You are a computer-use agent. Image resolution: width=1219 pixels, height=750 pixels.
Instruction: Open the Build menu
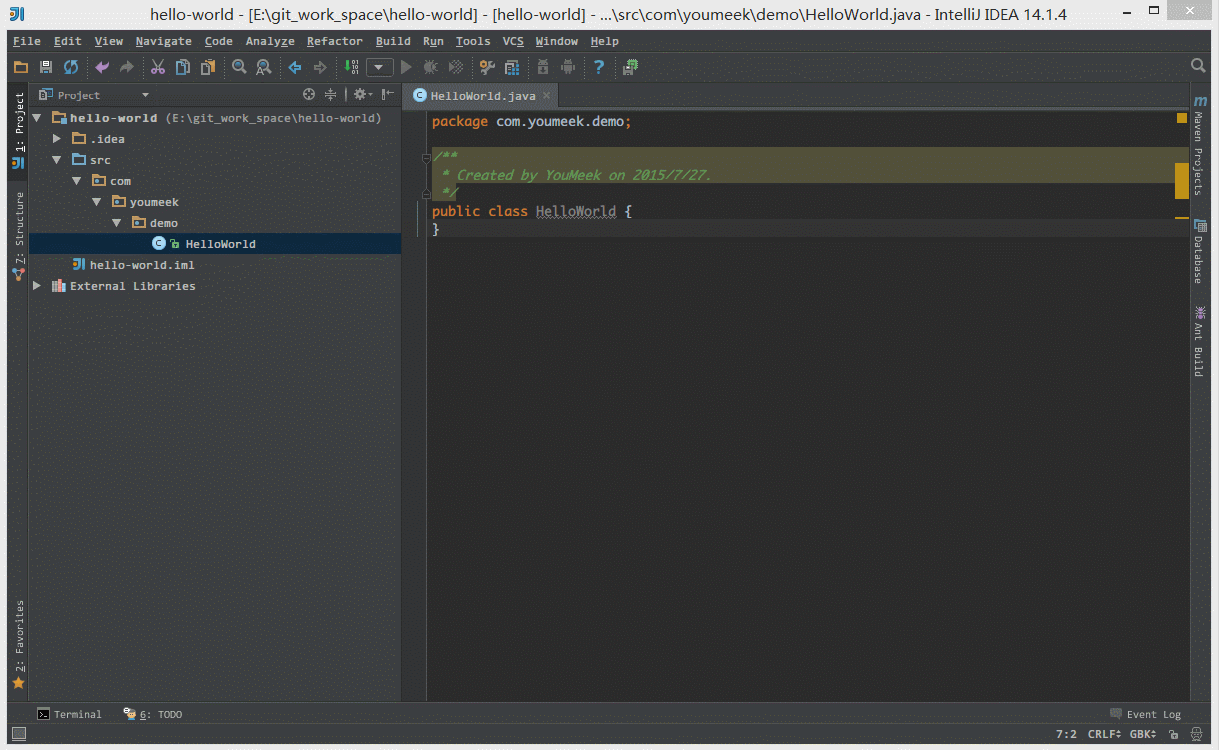[393, 41]
